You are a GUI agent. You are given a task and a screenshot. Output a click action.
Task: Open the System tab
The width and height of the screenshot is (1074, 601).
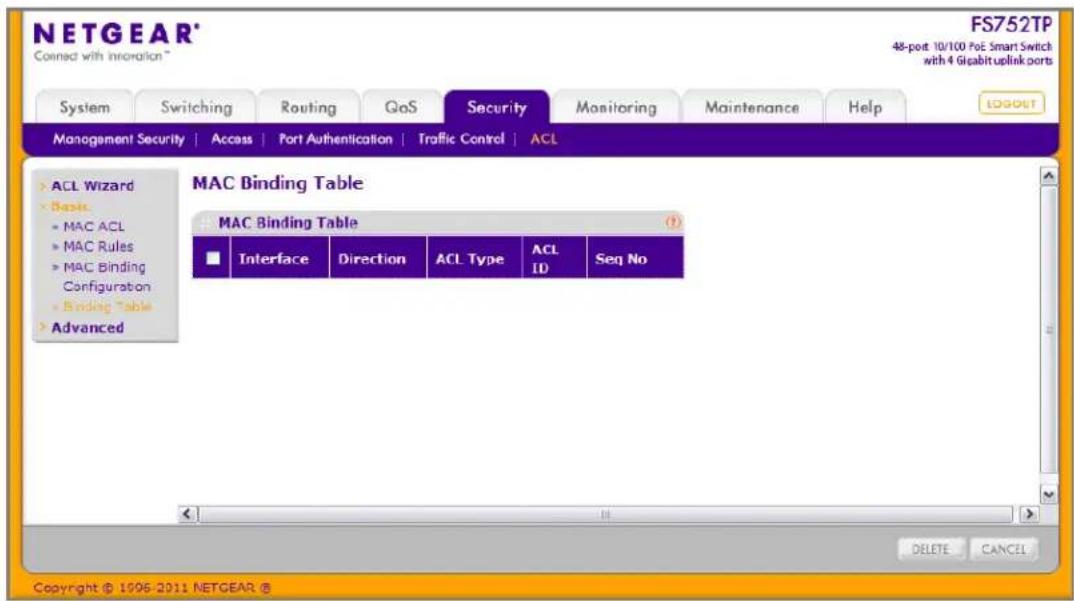coord(84,108)
